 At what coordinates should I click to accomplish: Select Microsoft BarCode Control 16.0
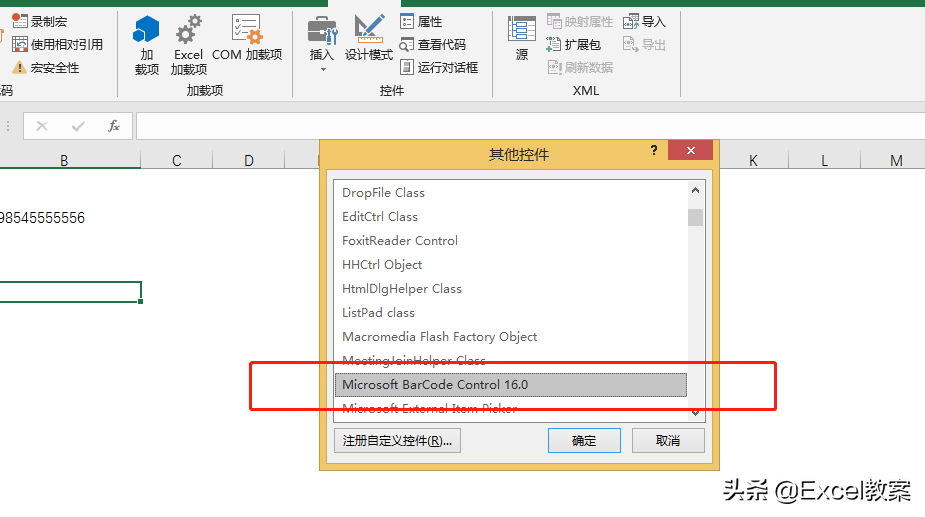coord(511,385)
